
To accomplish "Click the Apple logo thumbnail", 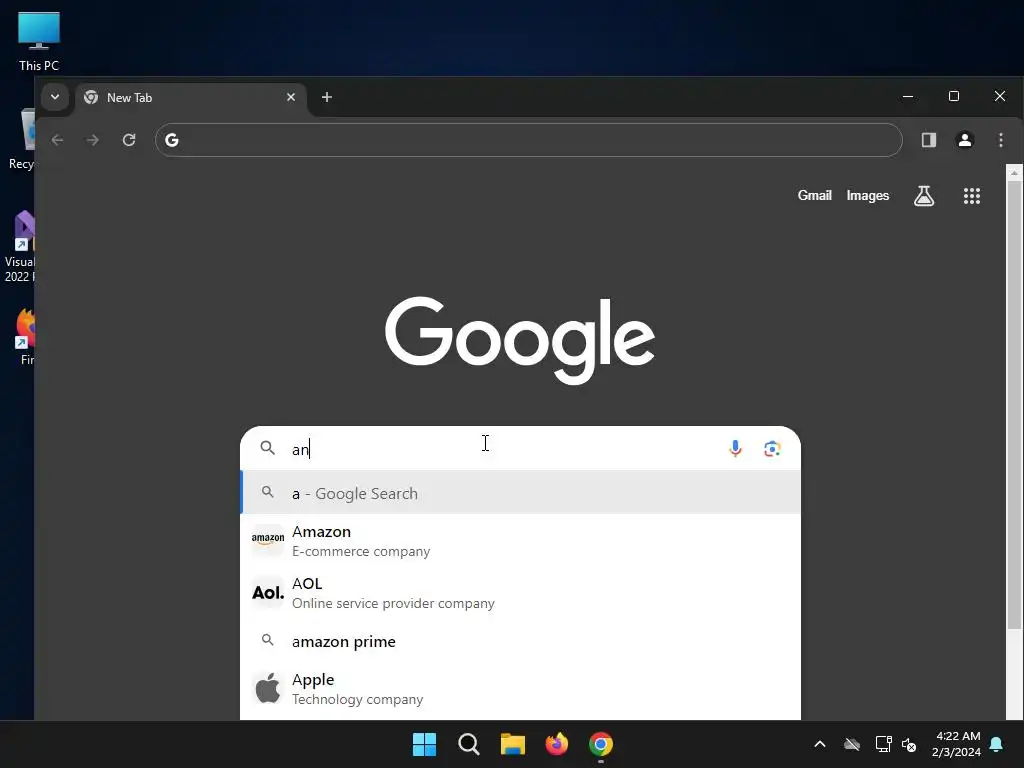I will (x=268, y=688).
